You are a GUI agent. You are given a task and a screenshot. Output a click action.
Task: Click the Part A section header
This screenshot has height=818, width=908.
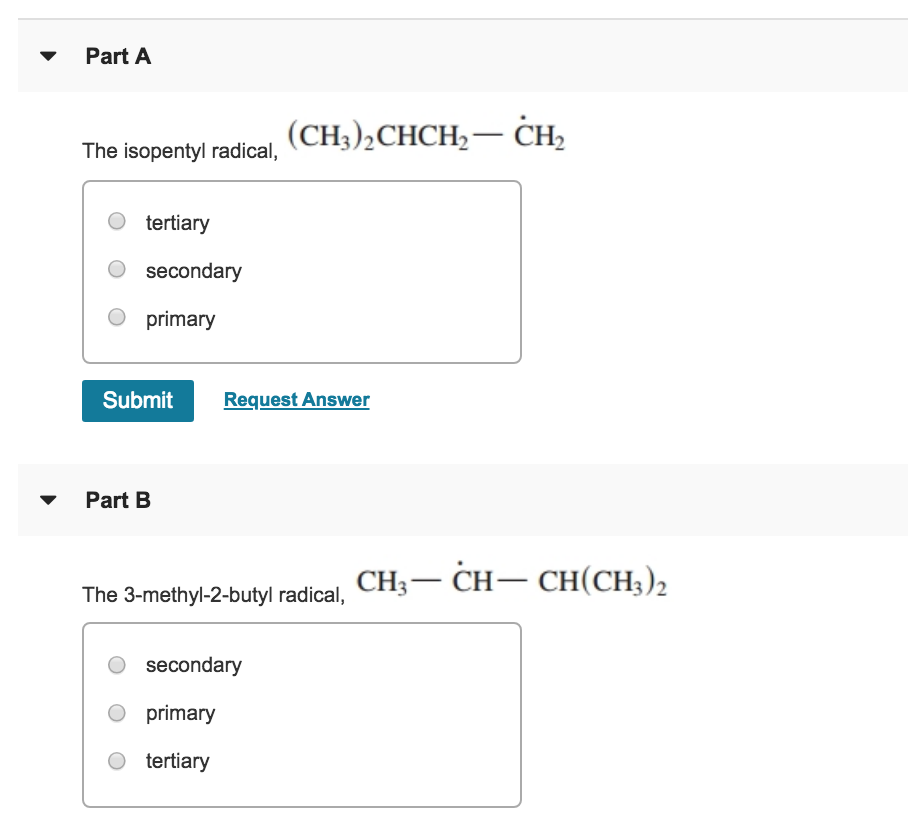coord(116,57)
